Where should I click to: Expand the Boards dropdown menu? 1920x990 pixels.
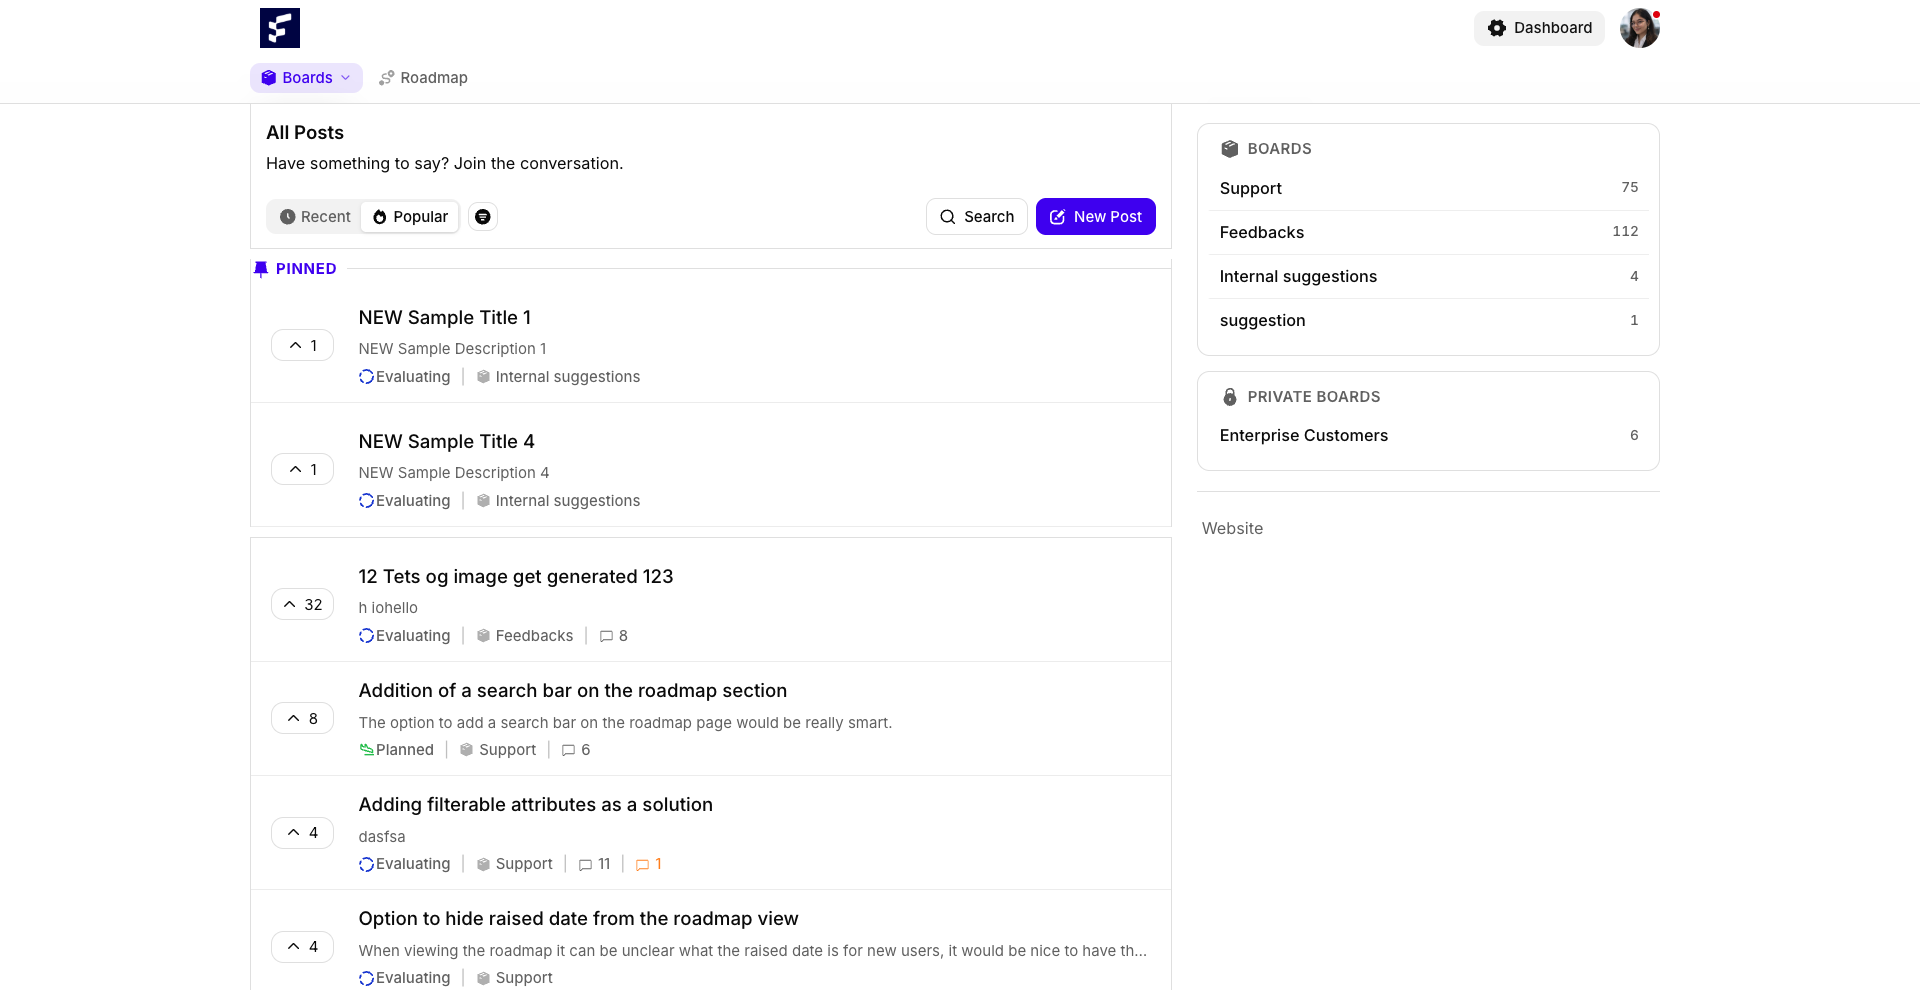click(306, 78)
